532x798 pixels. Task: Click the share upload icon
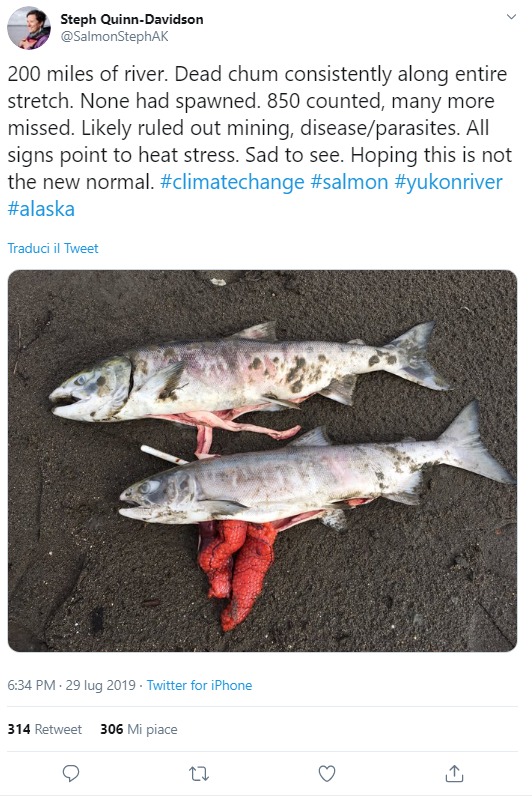tap(454, 773)
